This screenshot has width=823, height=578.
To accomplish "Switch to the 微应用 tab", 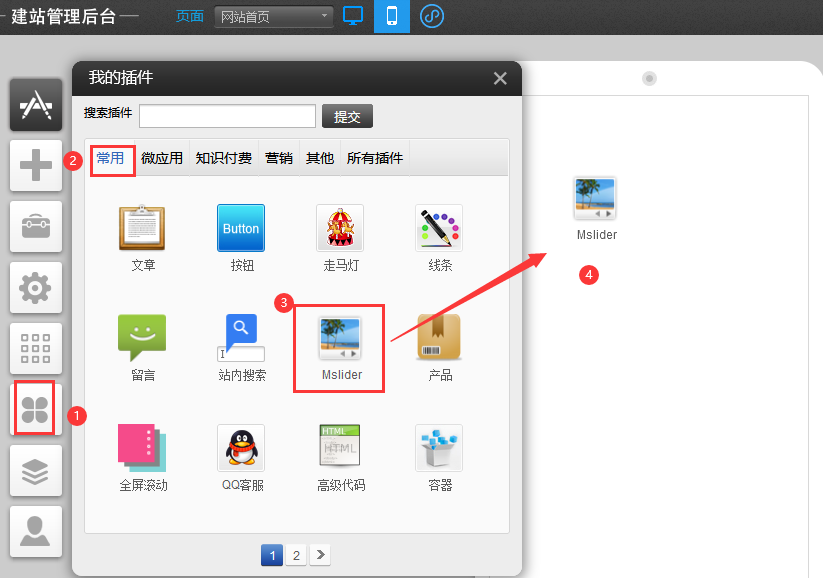I will 162,158.
